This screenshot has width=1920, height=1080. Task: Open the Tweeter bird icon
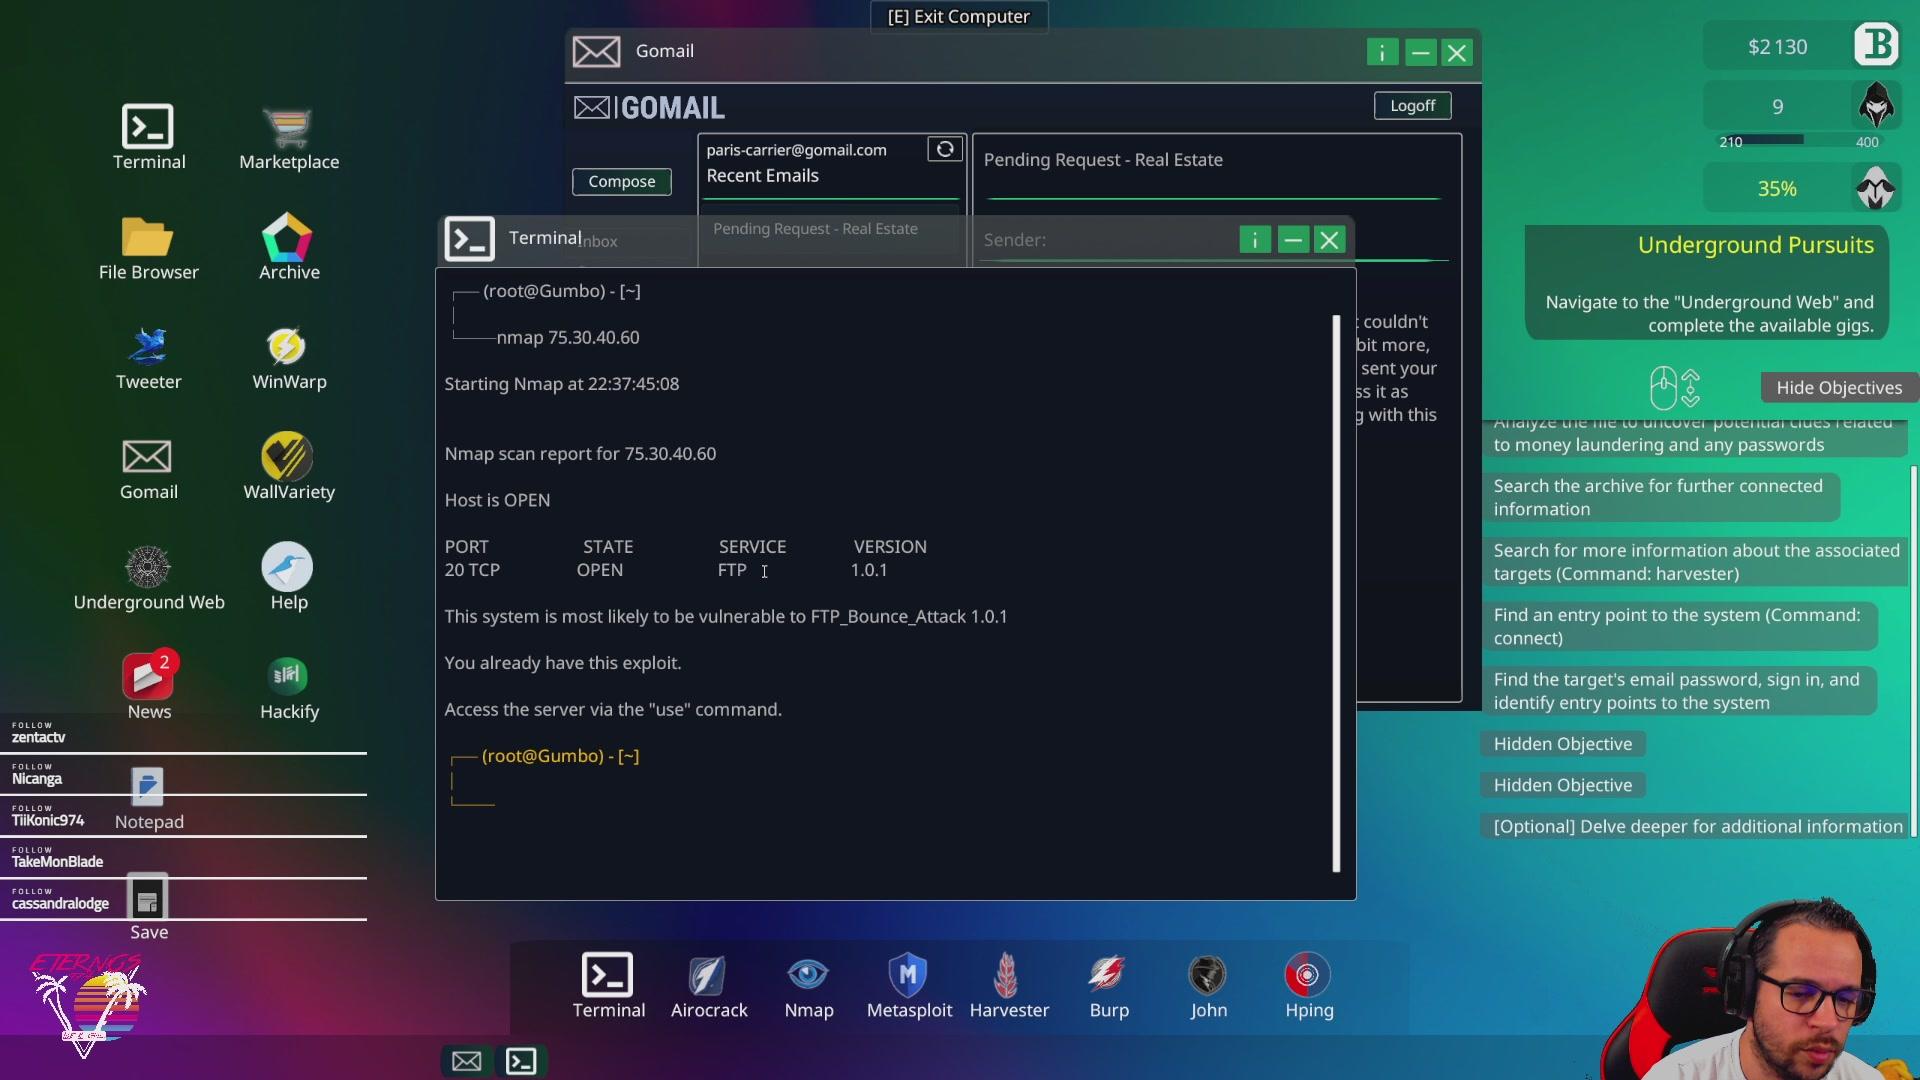click(148, 357)
